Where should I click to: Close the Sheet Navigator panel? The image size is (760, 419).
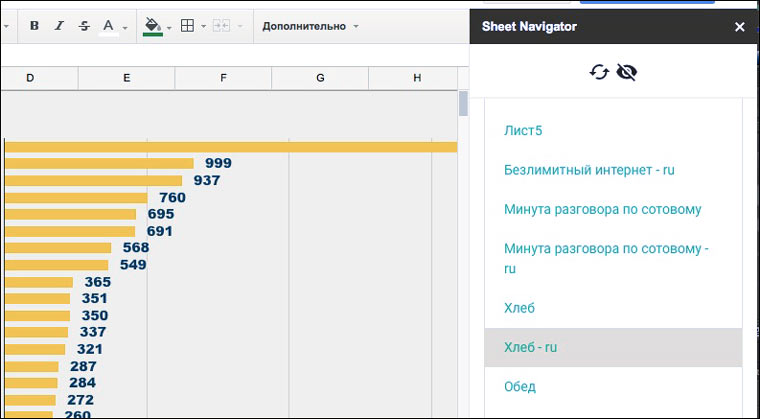point(740,27)
